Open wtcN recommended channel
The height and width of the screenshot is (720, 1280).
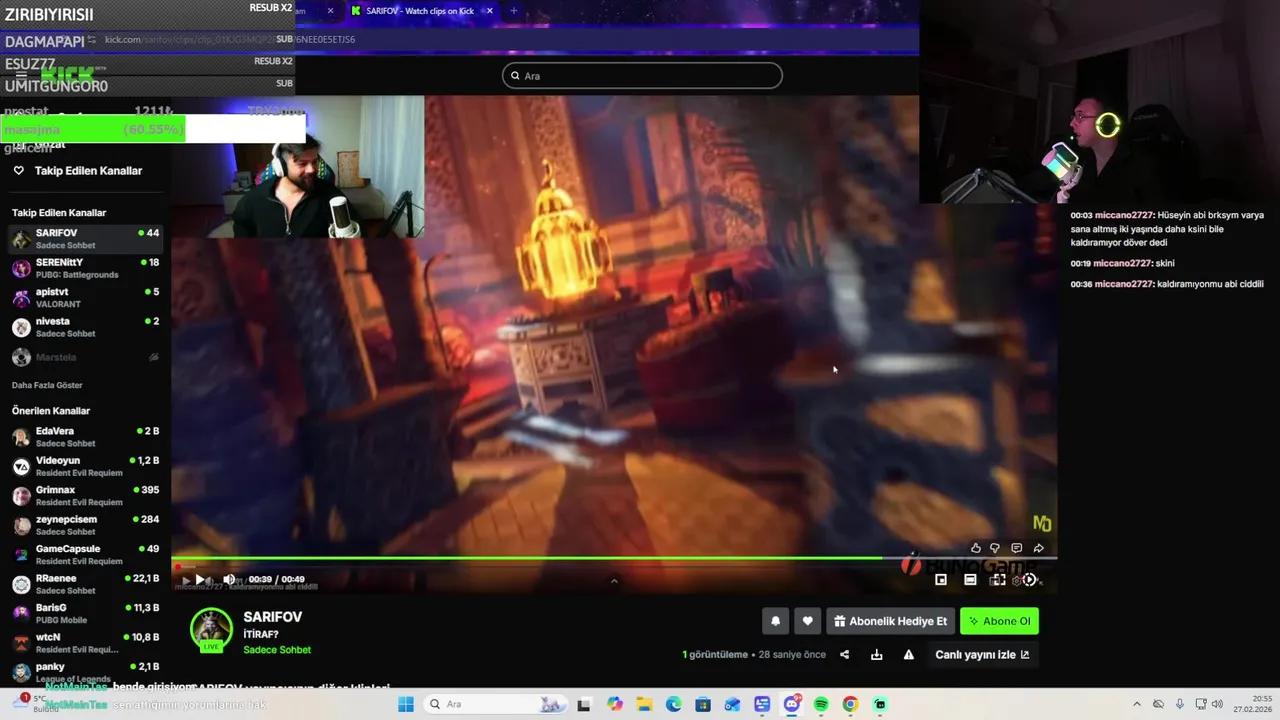pyautogui.click(x=85, y=643)
